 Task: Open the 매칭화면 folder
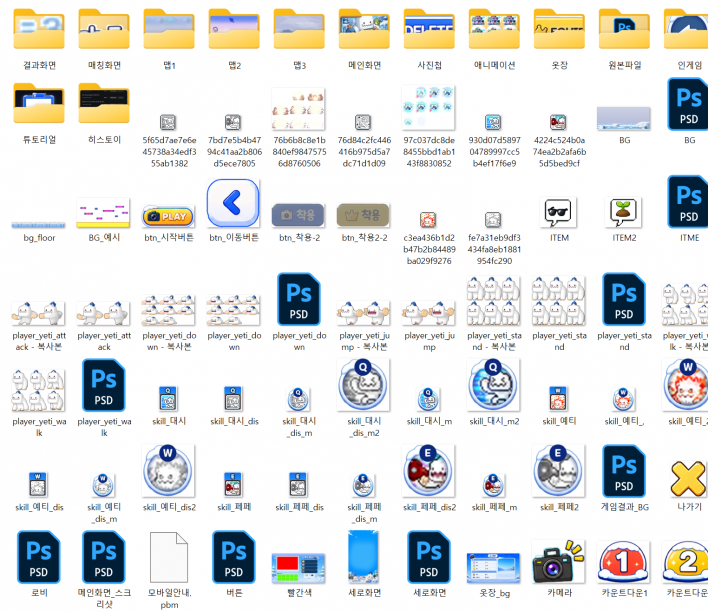click(104, 29)
